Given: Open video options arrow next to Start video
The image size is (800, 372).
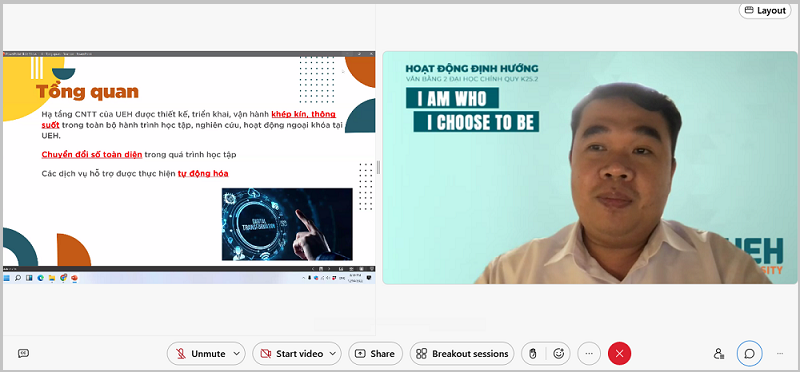Looking at the screenshot, I should (x=333, y=354).
